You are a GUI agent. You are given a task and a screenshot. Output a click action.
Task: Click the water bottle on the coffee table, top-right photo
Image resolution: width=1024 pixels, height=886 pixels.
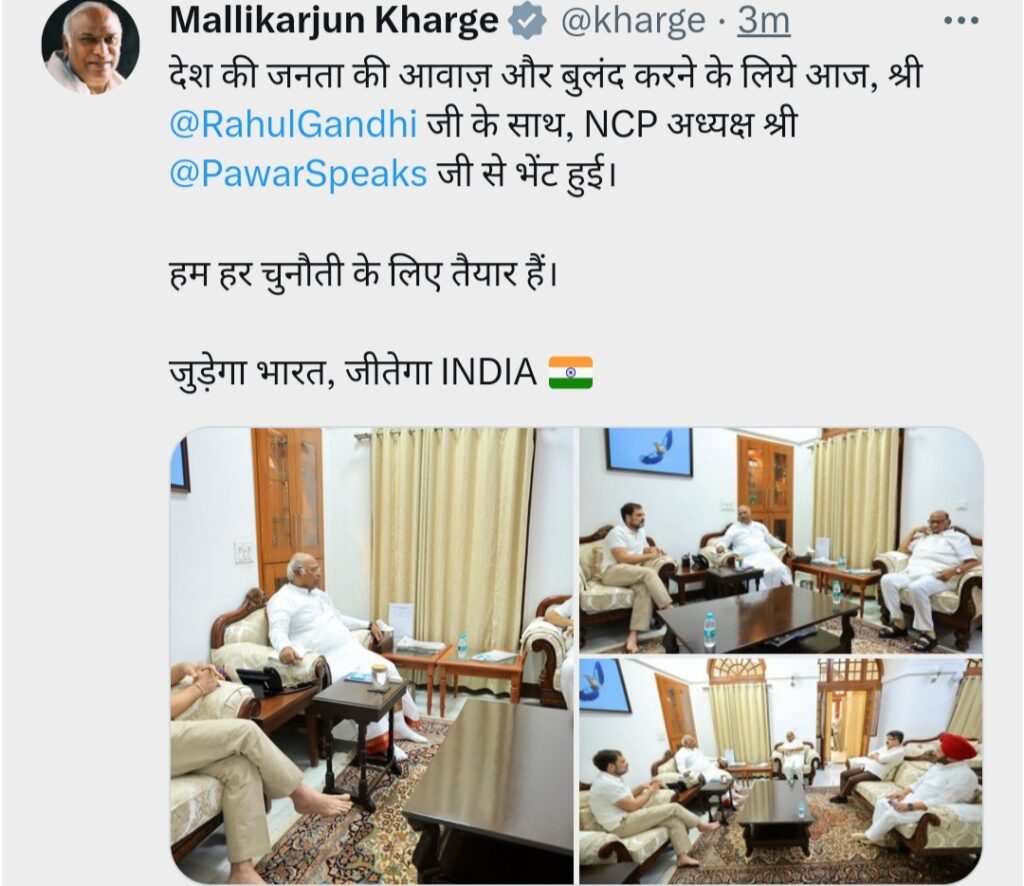click(709, 630)
